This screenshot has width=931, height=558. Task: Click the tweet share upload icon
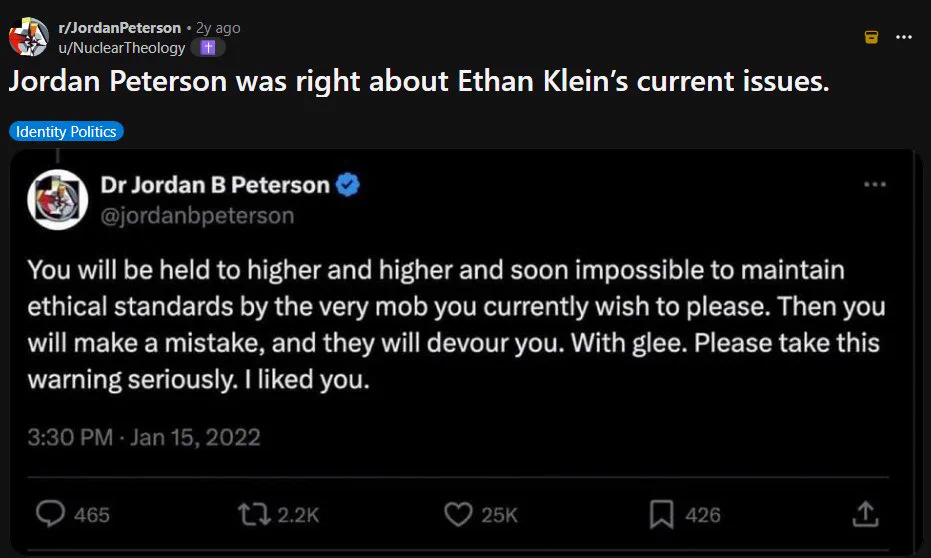pyautogui.click(x=865, y=514)
